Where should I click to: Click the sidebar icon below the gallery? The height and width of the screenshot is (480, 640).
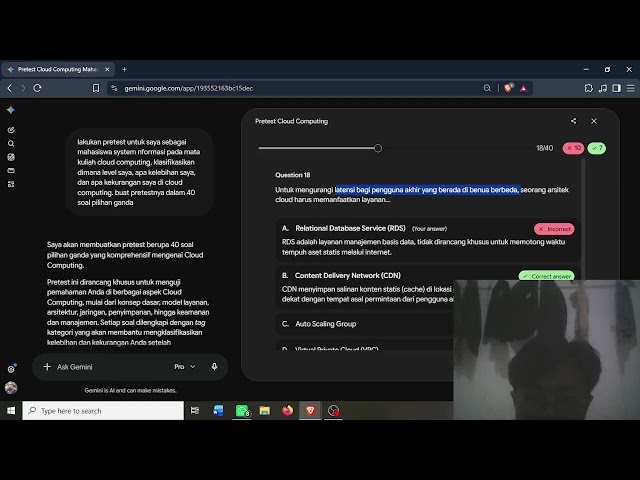coord(11,171)
